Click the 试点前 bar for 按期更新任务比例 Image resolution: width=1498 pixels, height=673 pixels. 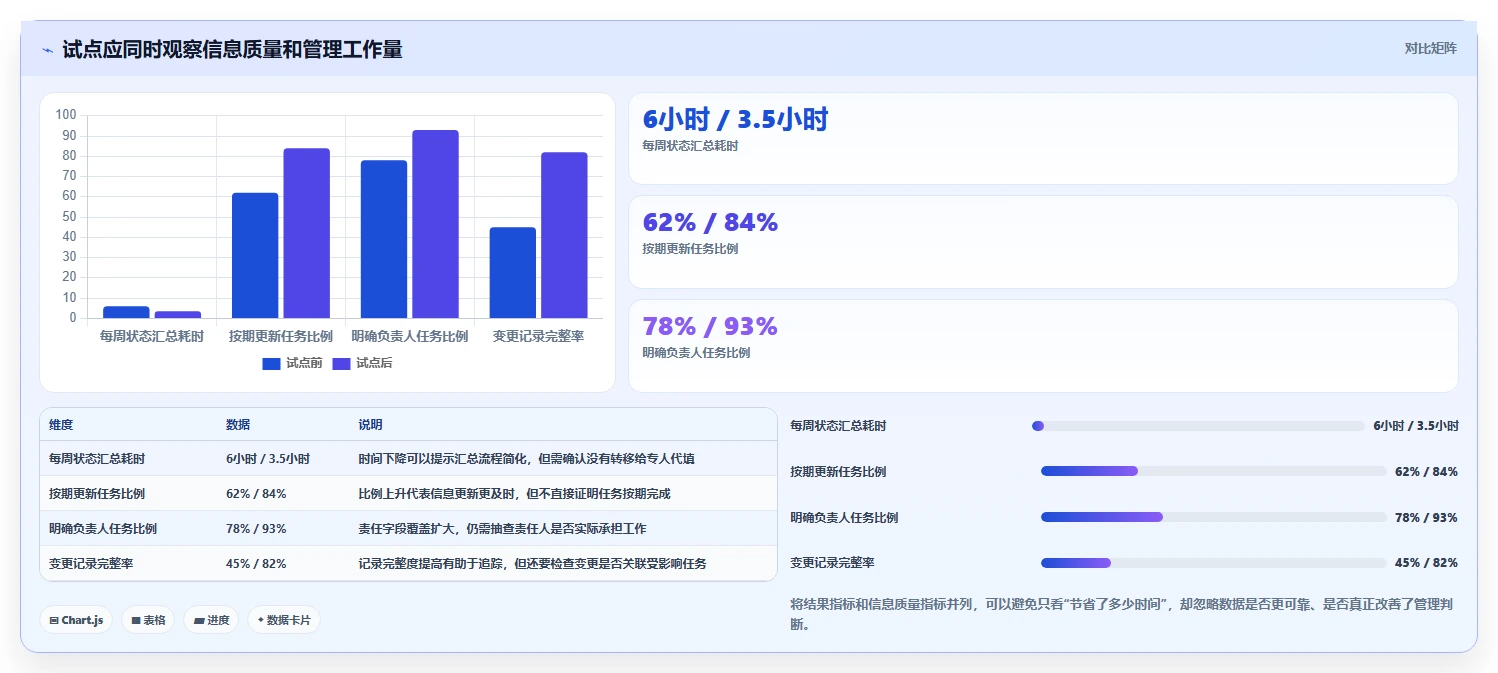pyautogui.click(x=255, y=255)
